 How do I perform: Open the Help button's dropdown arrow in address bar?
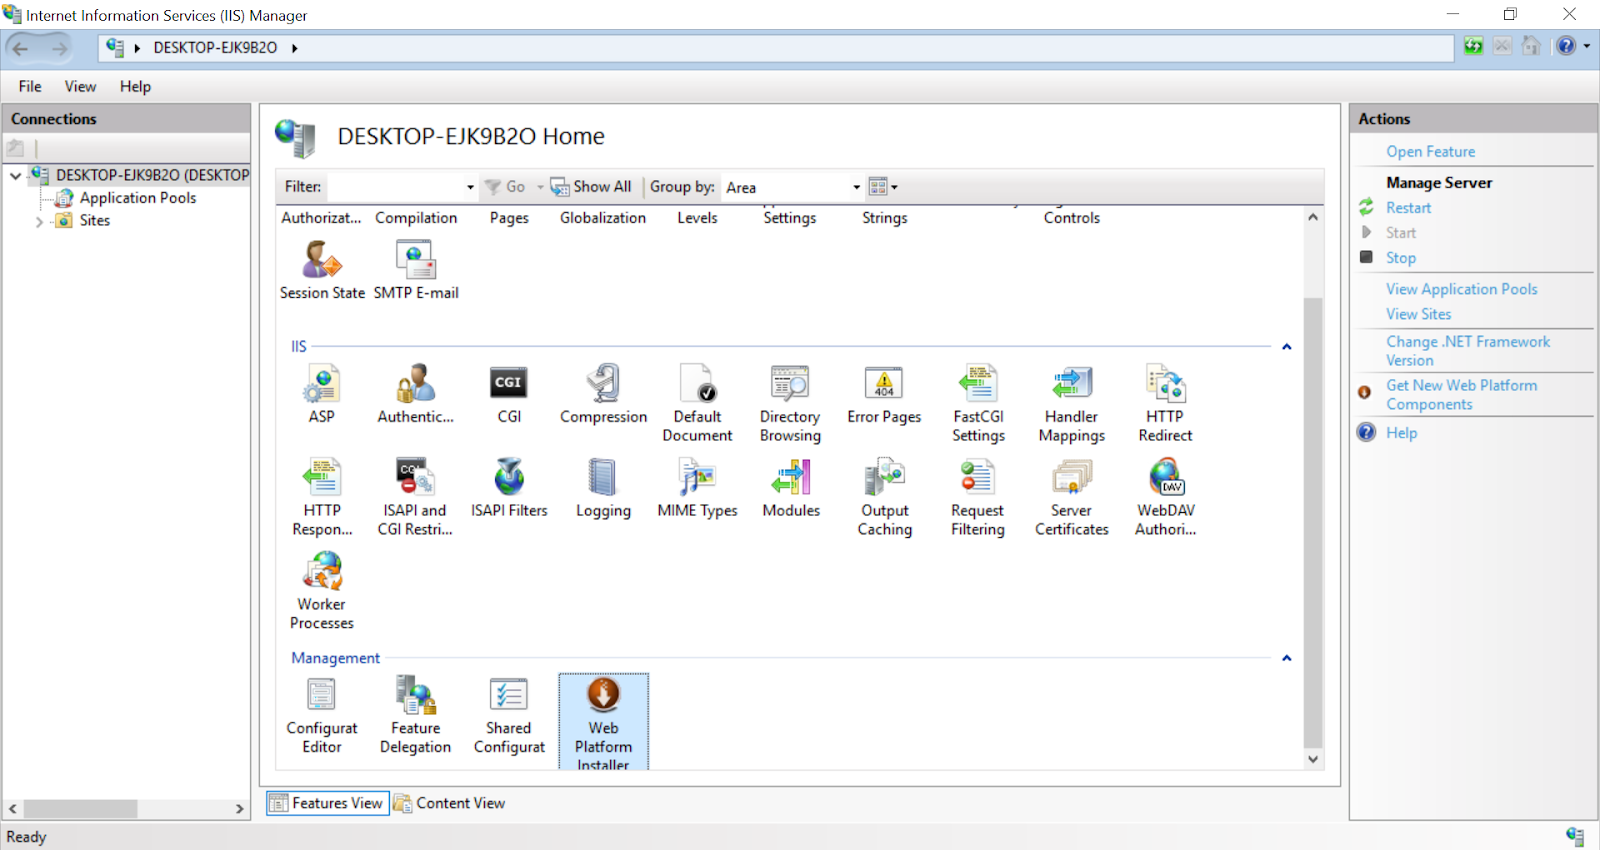[x=1586, y=46]
